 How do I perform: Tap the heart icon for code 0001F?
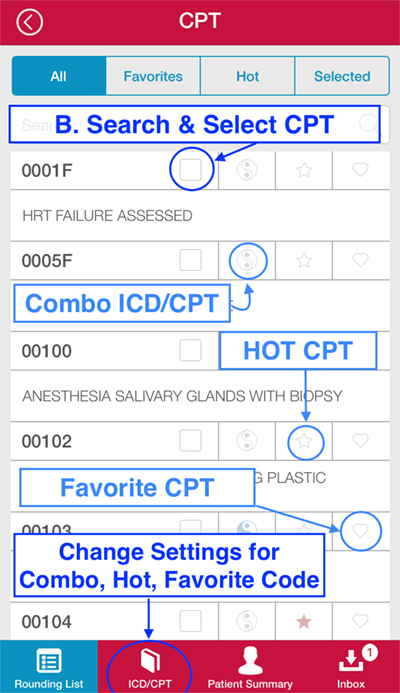361,170
